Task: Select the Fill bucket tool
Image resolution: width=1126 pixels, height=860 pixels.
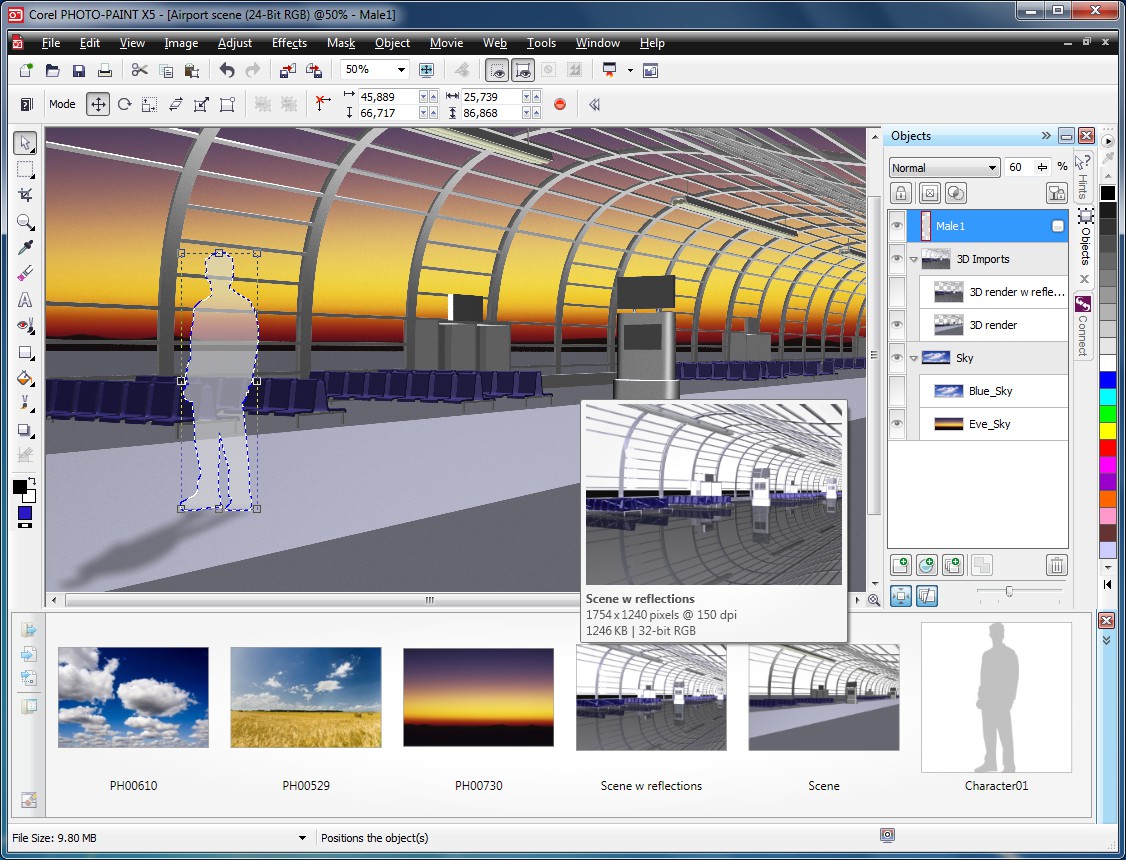Action: pyautogui.click(x=26, y=378)
